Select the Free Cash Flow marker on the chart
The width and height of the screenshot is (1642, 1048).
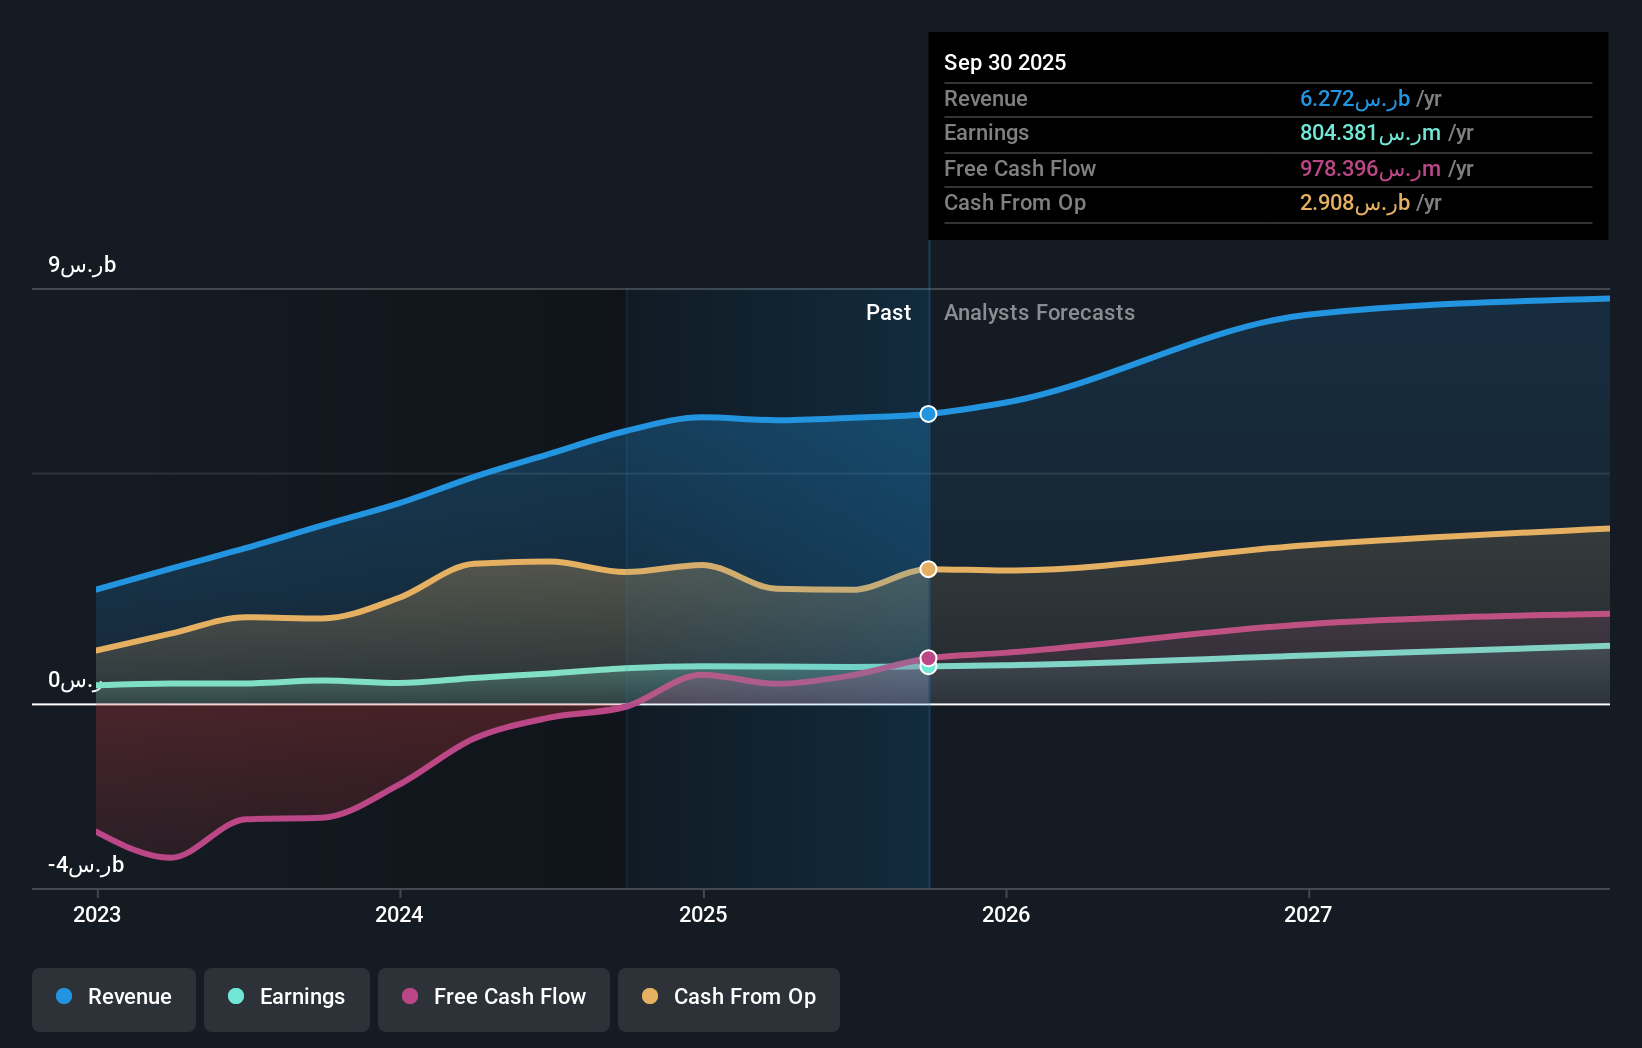928,657
